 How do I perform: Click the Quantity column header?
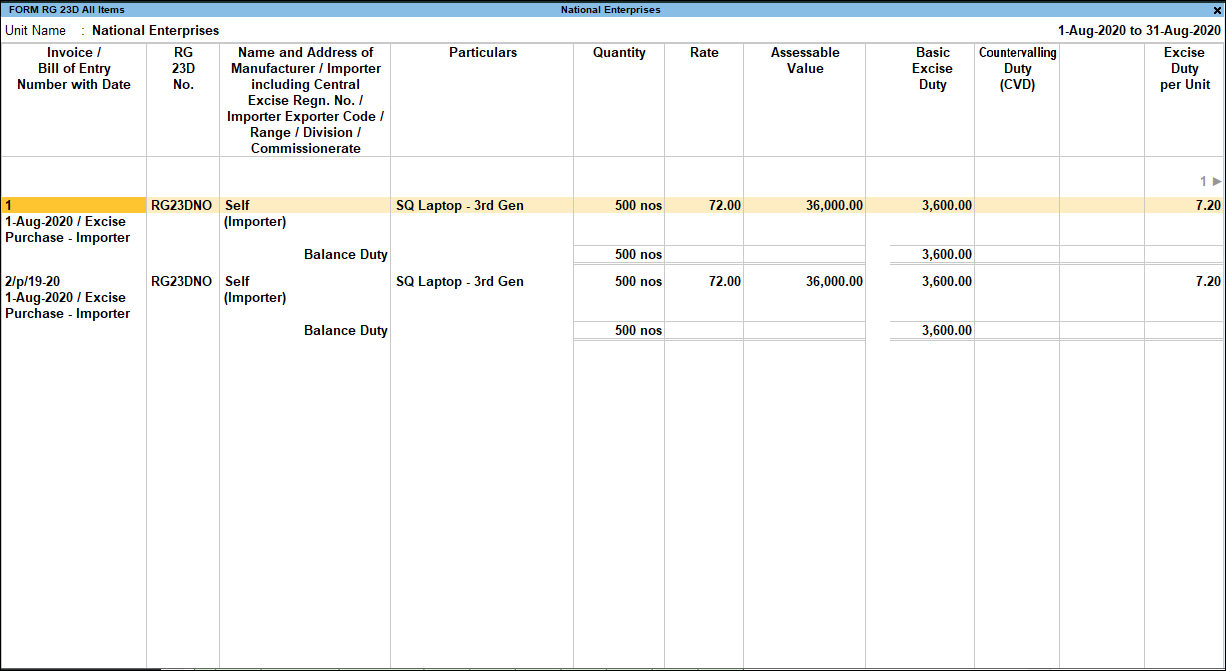pos(619,53)
